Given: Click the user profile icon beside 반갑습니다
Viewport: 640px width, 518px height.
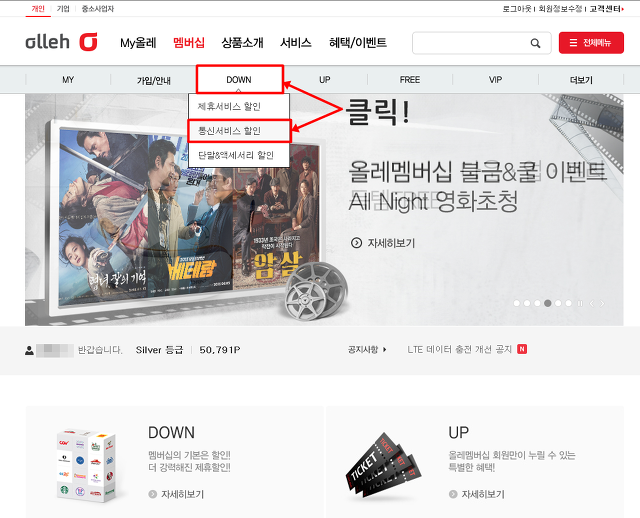Looking at the screenshot, I should pyautogui.click(x=29, y=350).
